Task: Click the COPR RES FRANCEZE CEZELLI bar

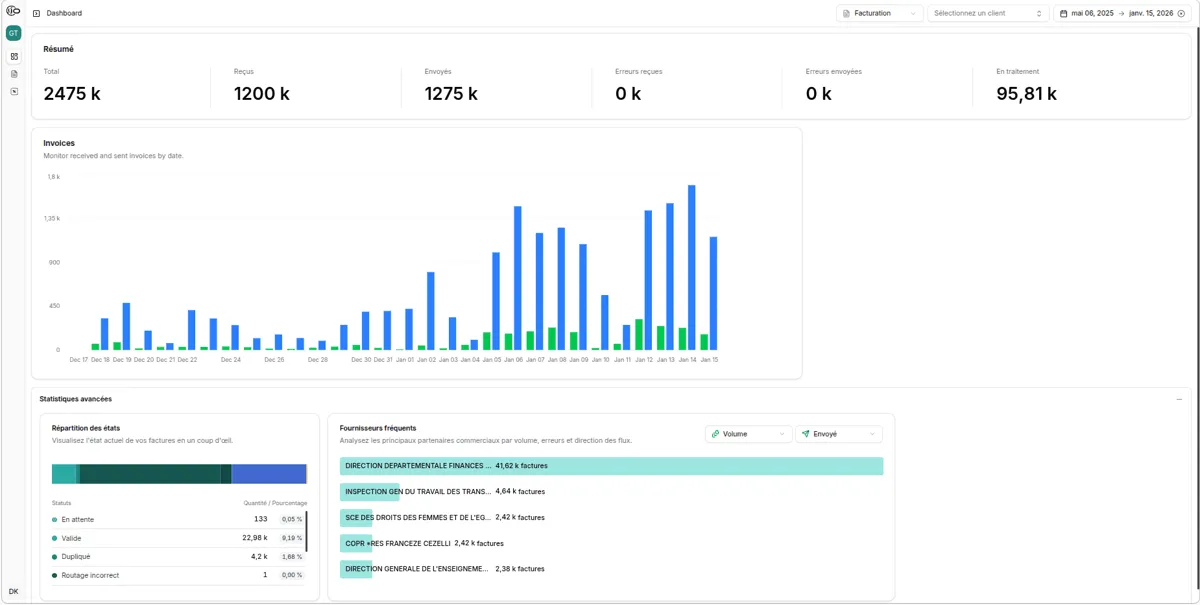Action: (356, 543)
